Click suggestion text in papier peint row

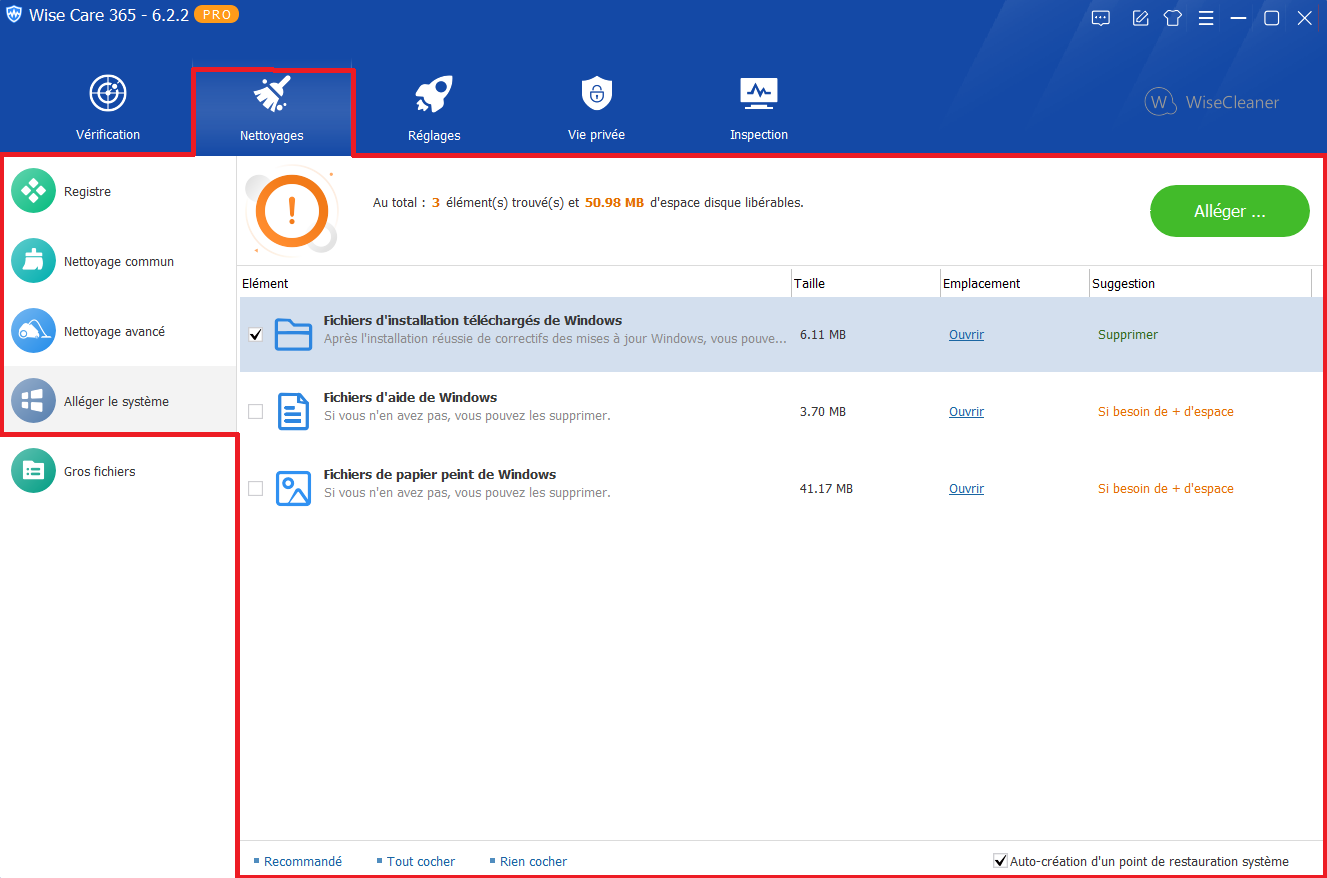1166,489
